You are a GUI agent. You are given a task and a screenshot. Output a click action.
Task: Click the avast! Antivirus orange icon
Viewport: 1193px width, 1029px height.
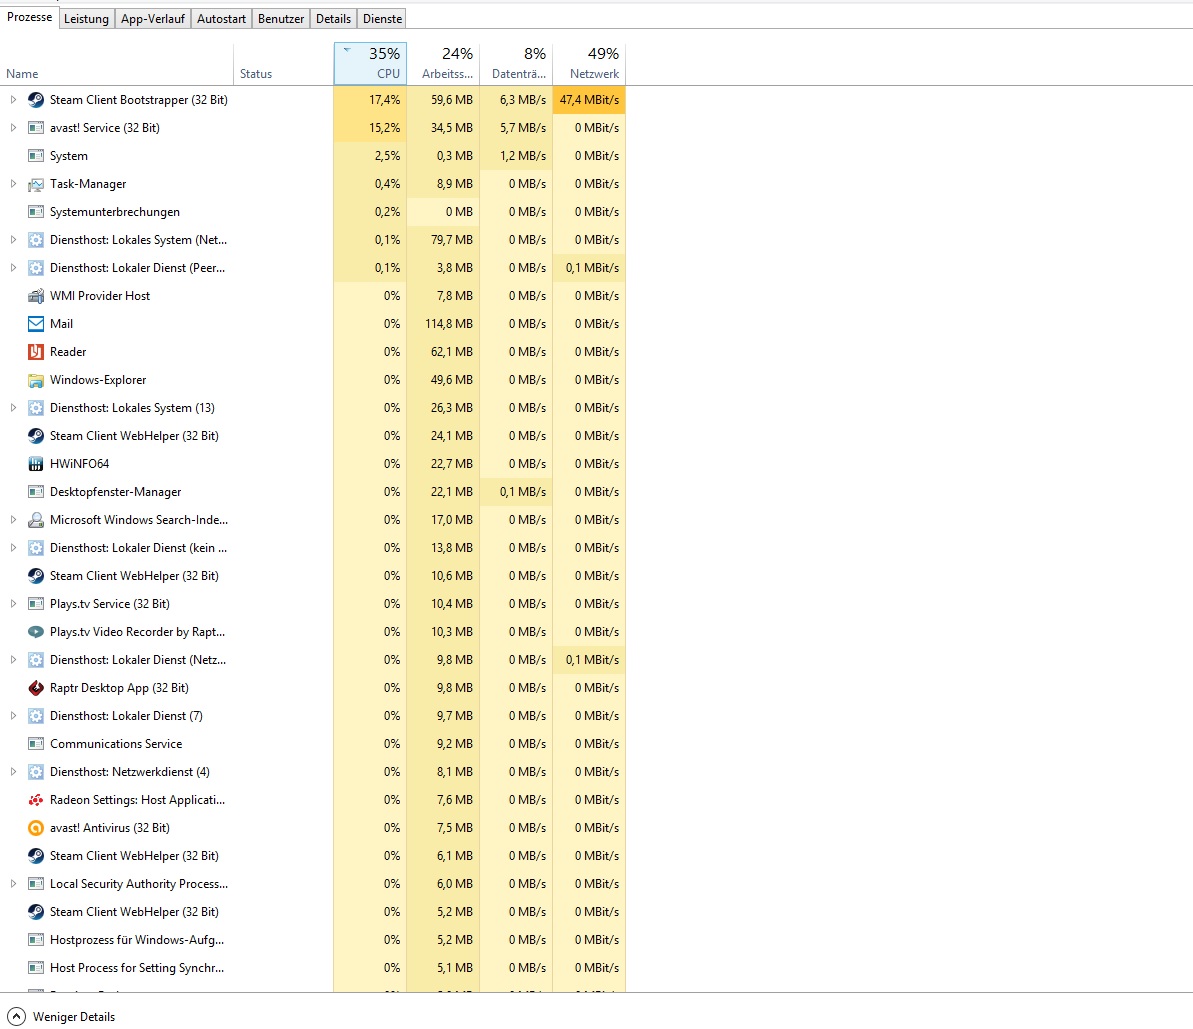pyautogui.click(x=36, y=828)
